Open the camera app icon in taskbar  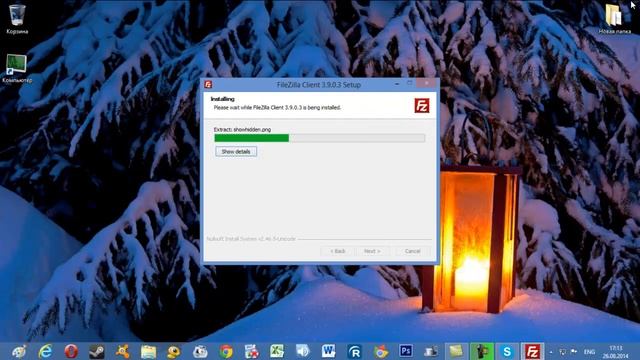(200, 351)
